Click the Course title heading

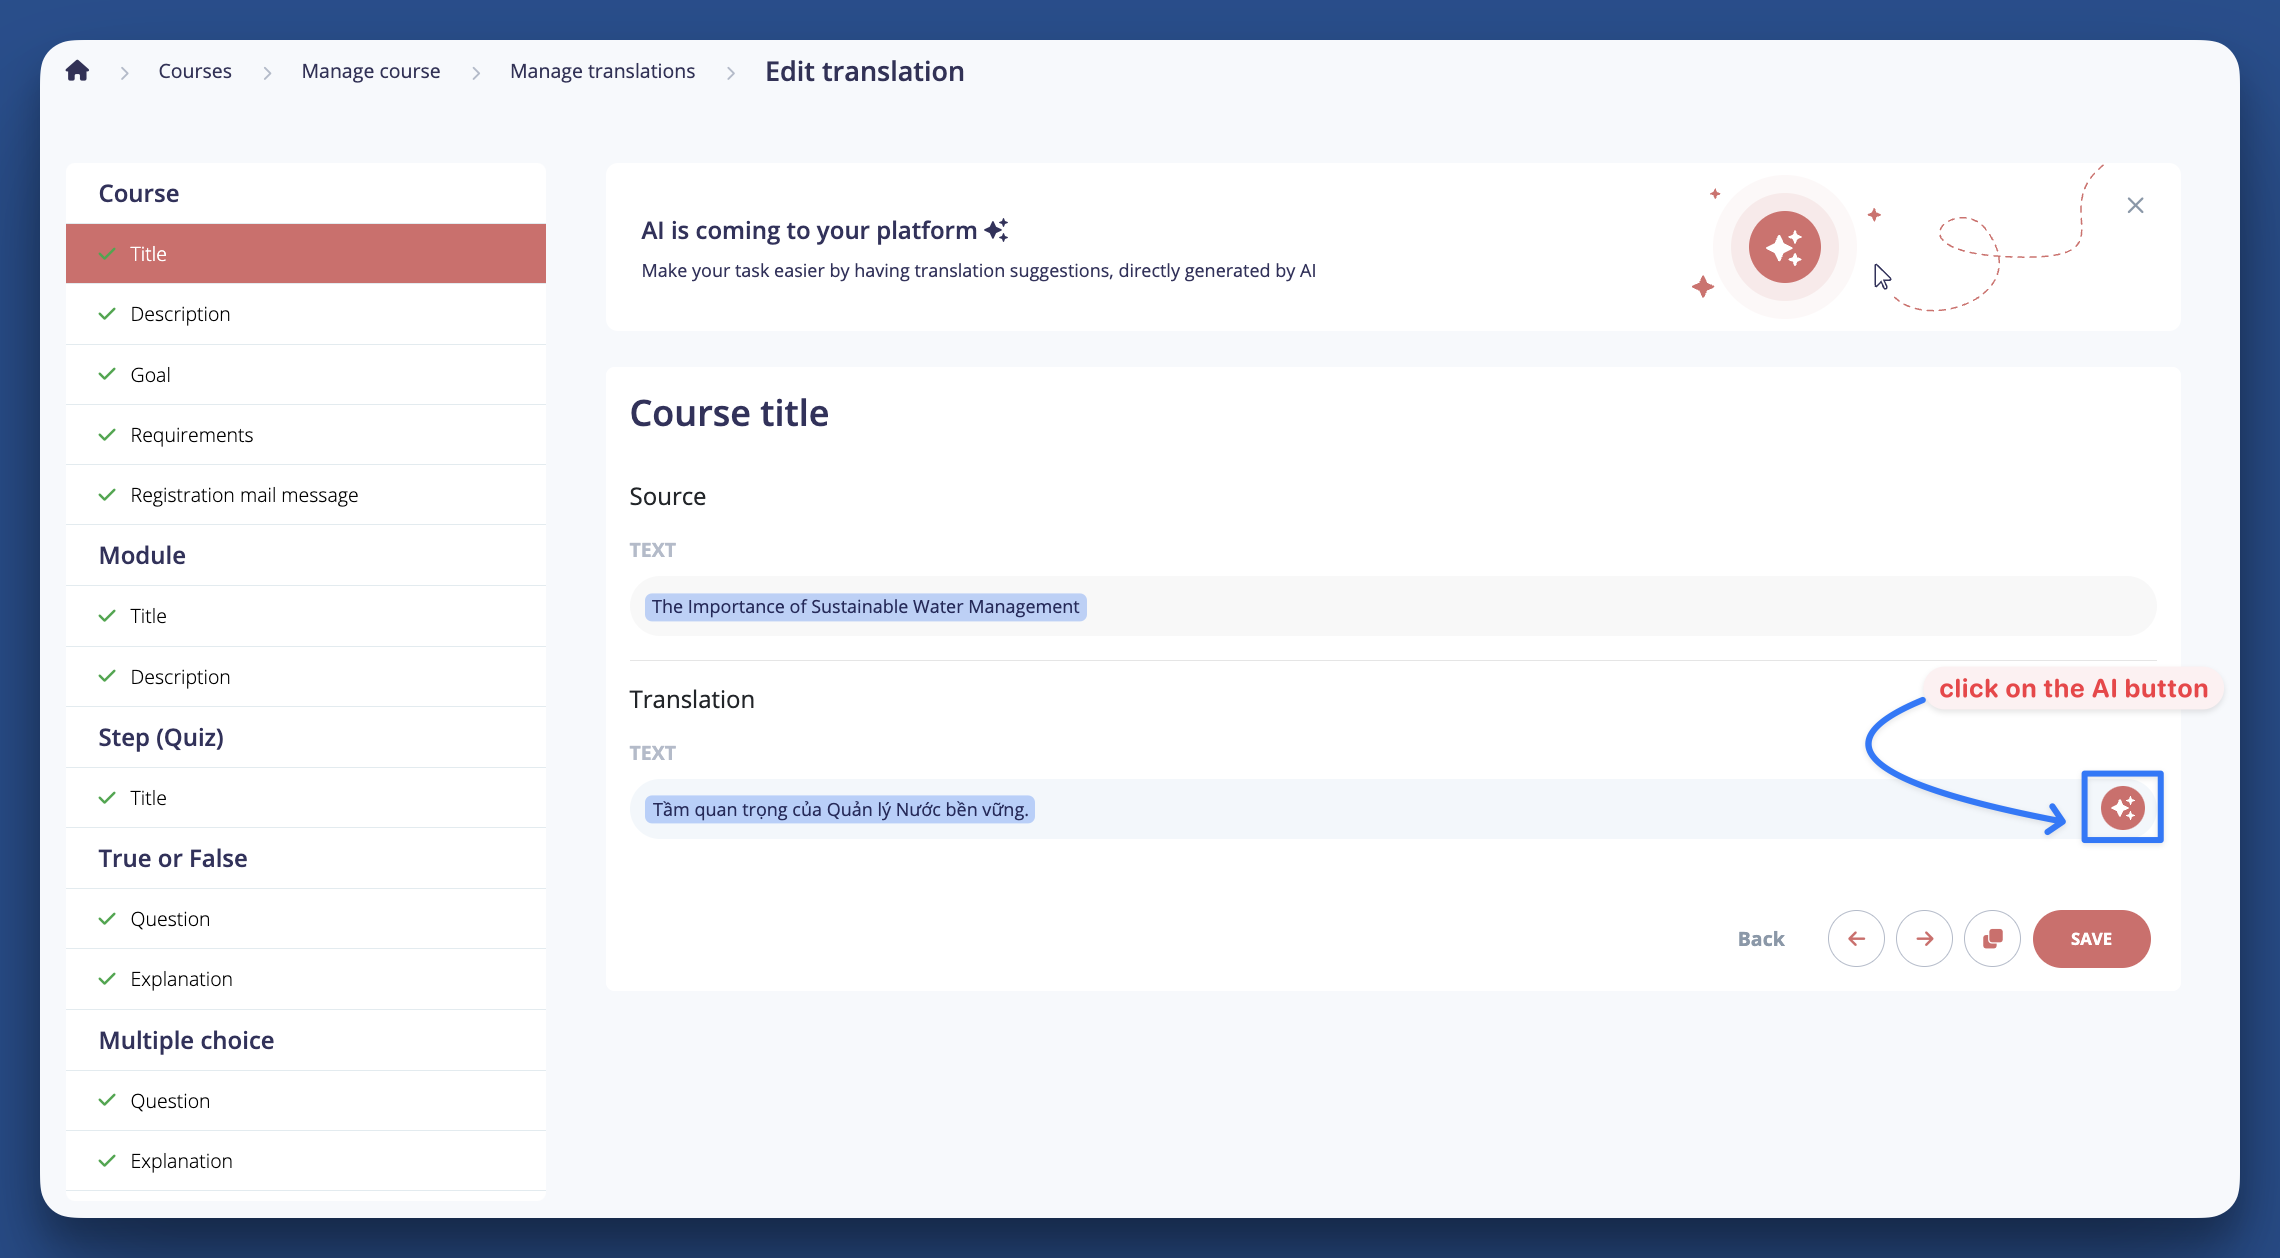[729, 413]
